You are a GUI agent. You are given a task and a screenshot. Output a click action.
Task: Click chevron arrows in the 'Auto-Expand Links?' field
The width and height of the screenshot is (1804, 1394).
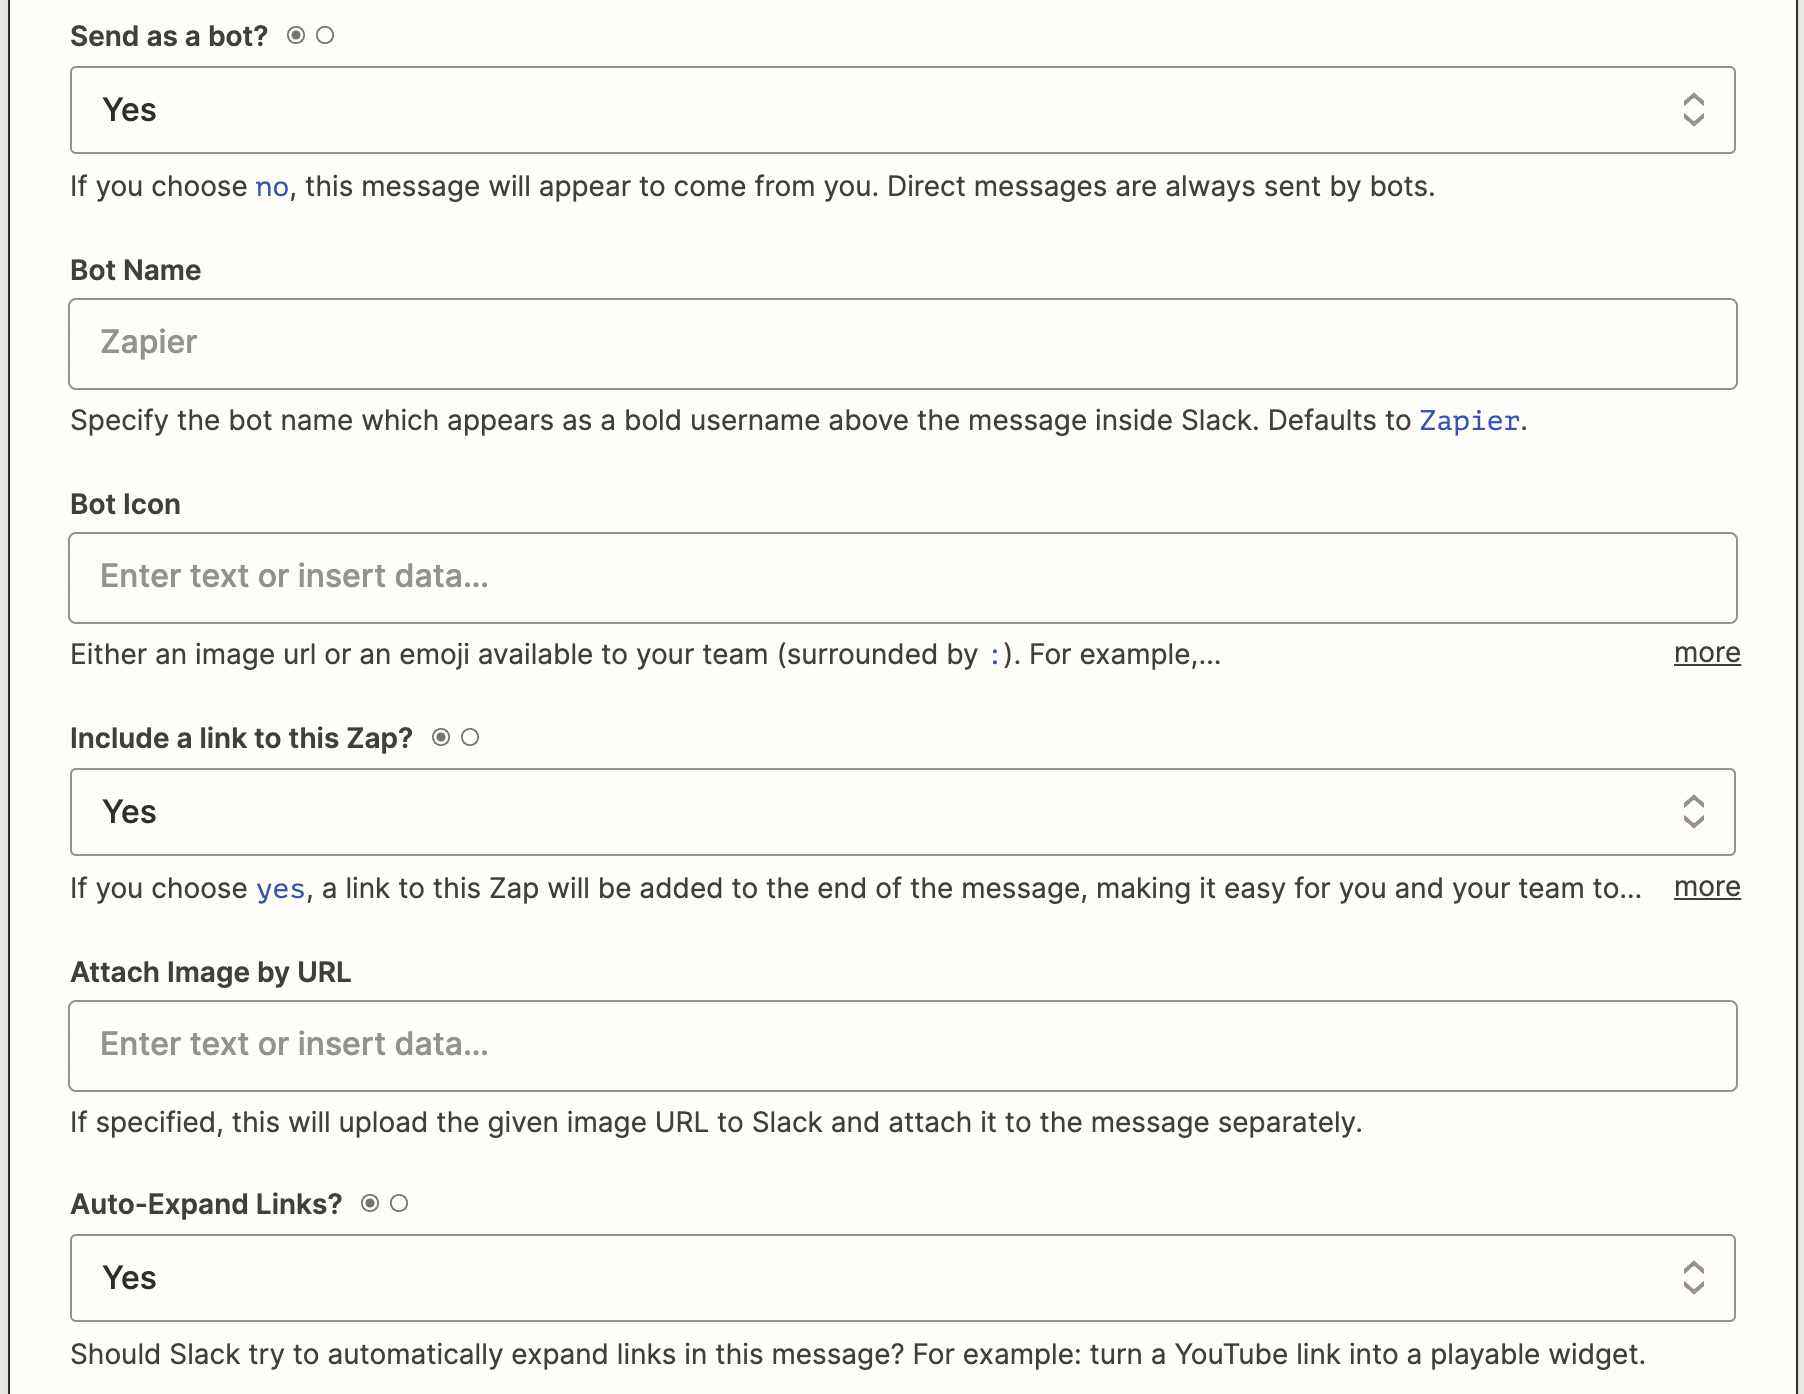[1693, 1278]
